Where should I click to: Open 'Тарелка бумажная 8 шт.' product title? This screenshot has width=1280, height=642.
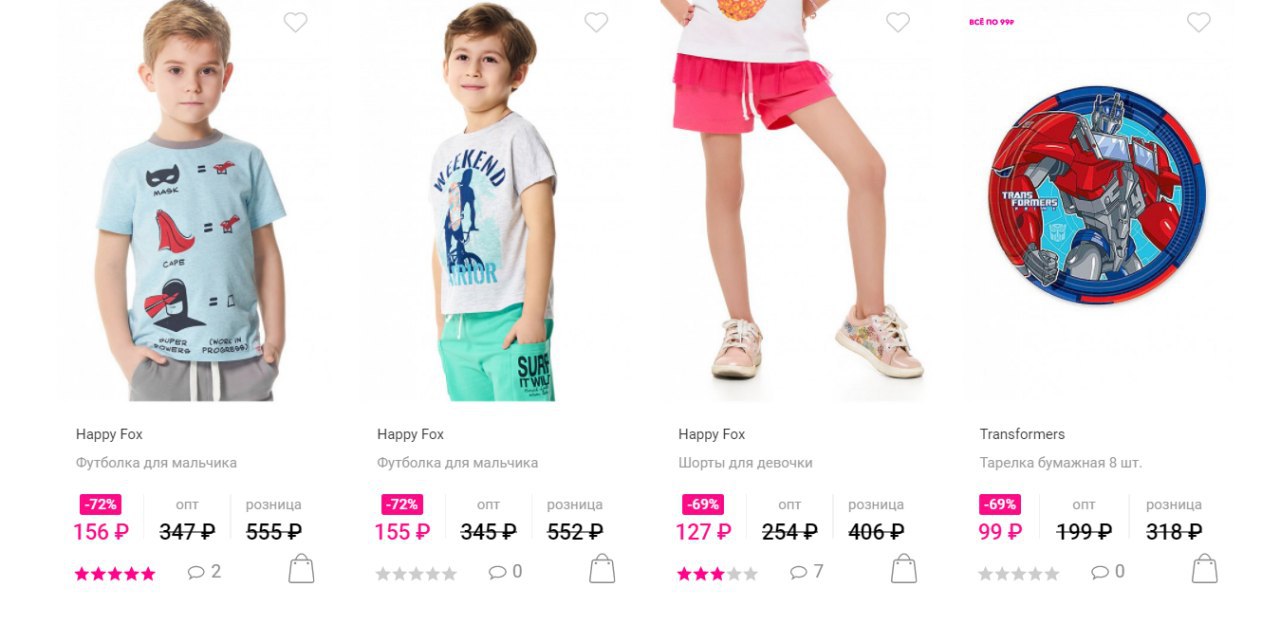1061,463
